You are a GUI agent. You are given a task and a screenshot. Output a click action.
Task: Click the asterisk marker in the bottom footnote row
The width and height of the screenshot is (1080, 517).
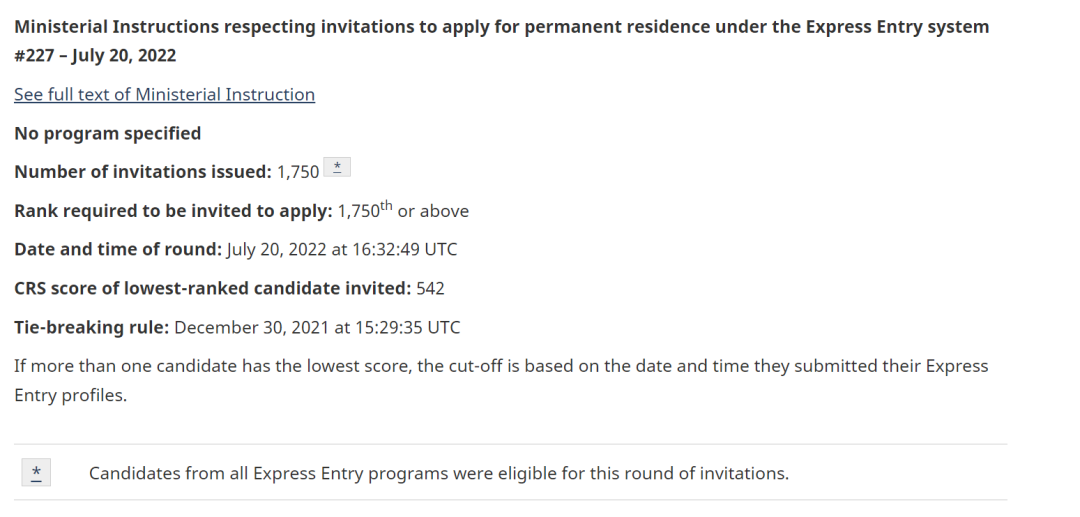36,472
